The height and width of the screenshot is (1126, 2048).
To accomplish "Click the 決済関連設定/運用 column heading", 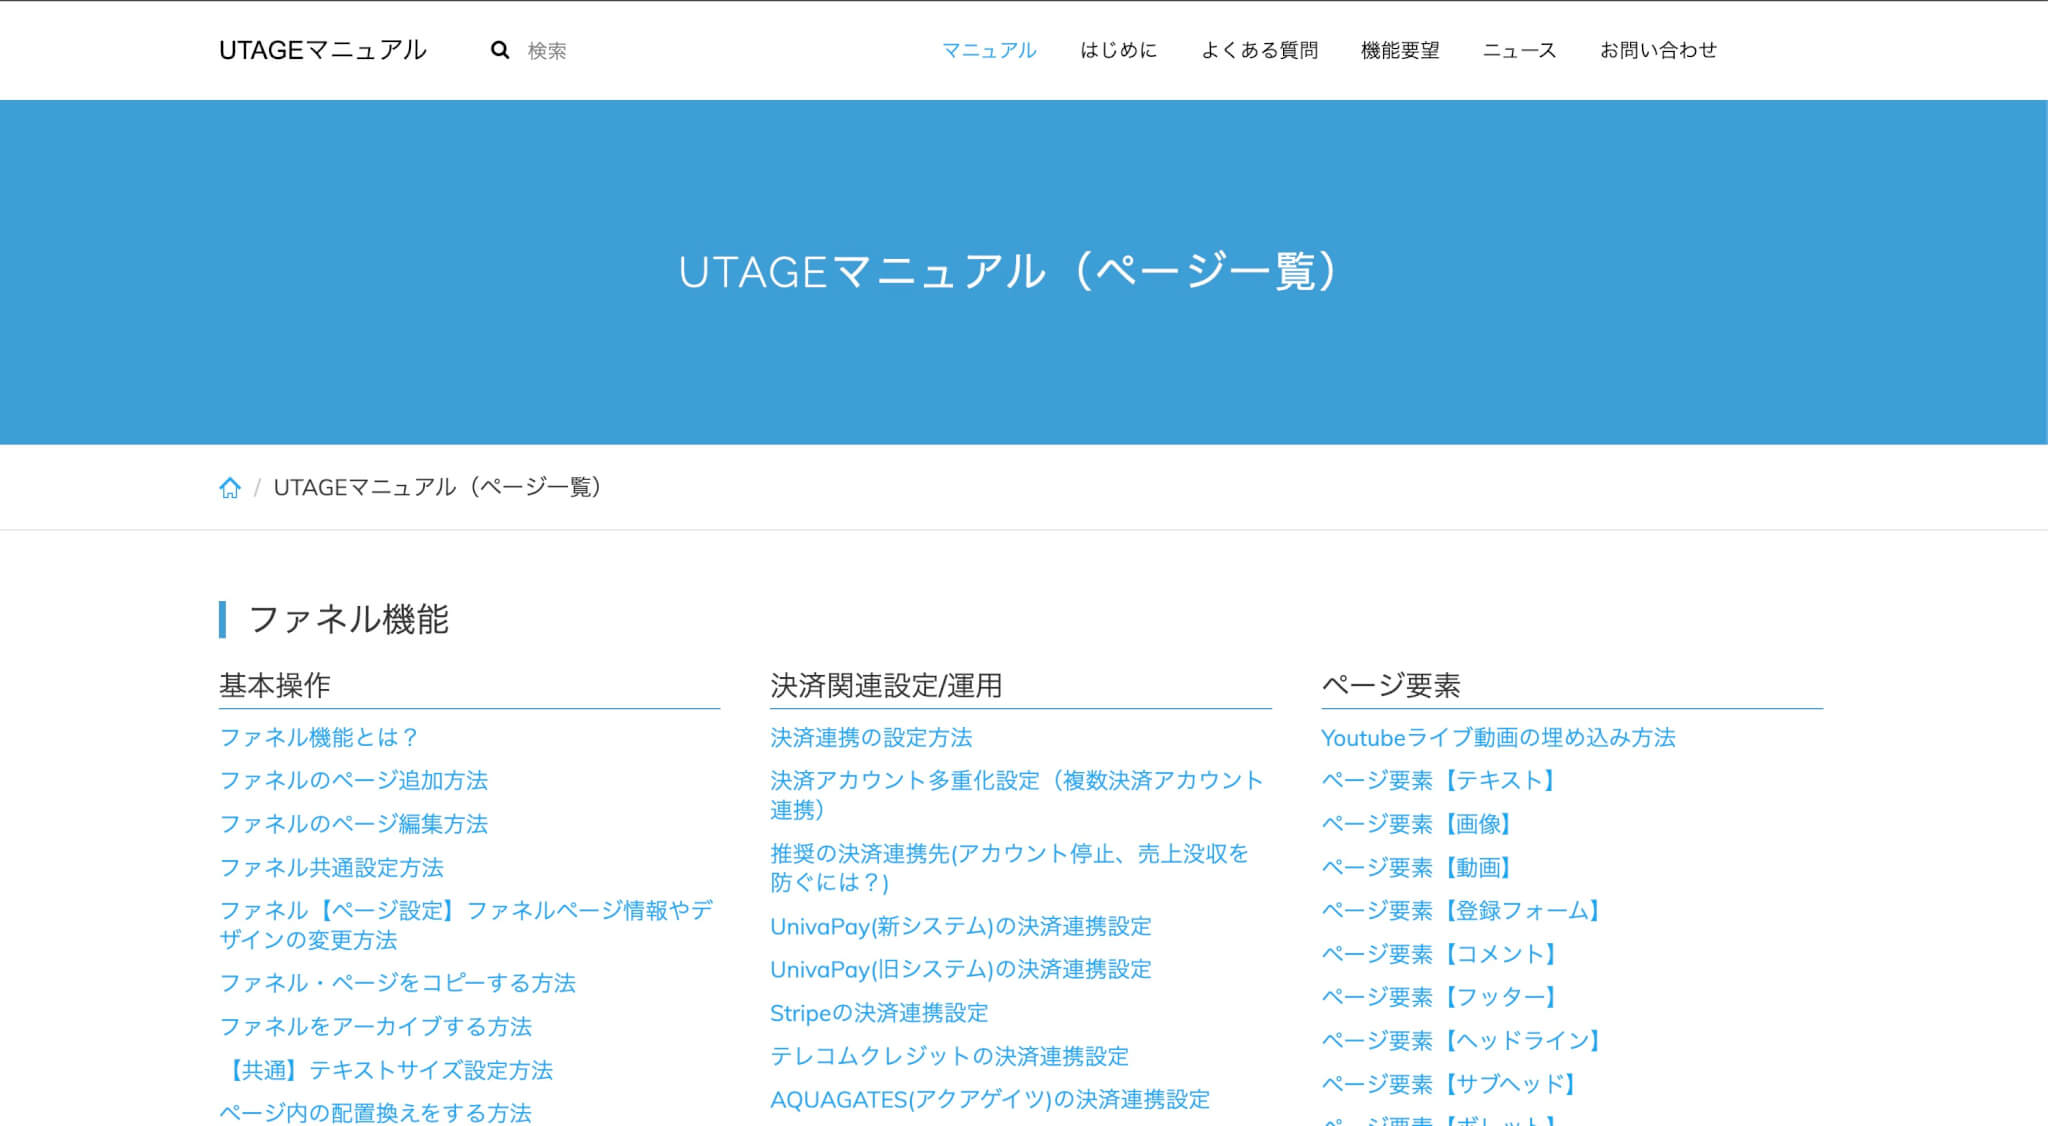I will [x=886, y=685].
